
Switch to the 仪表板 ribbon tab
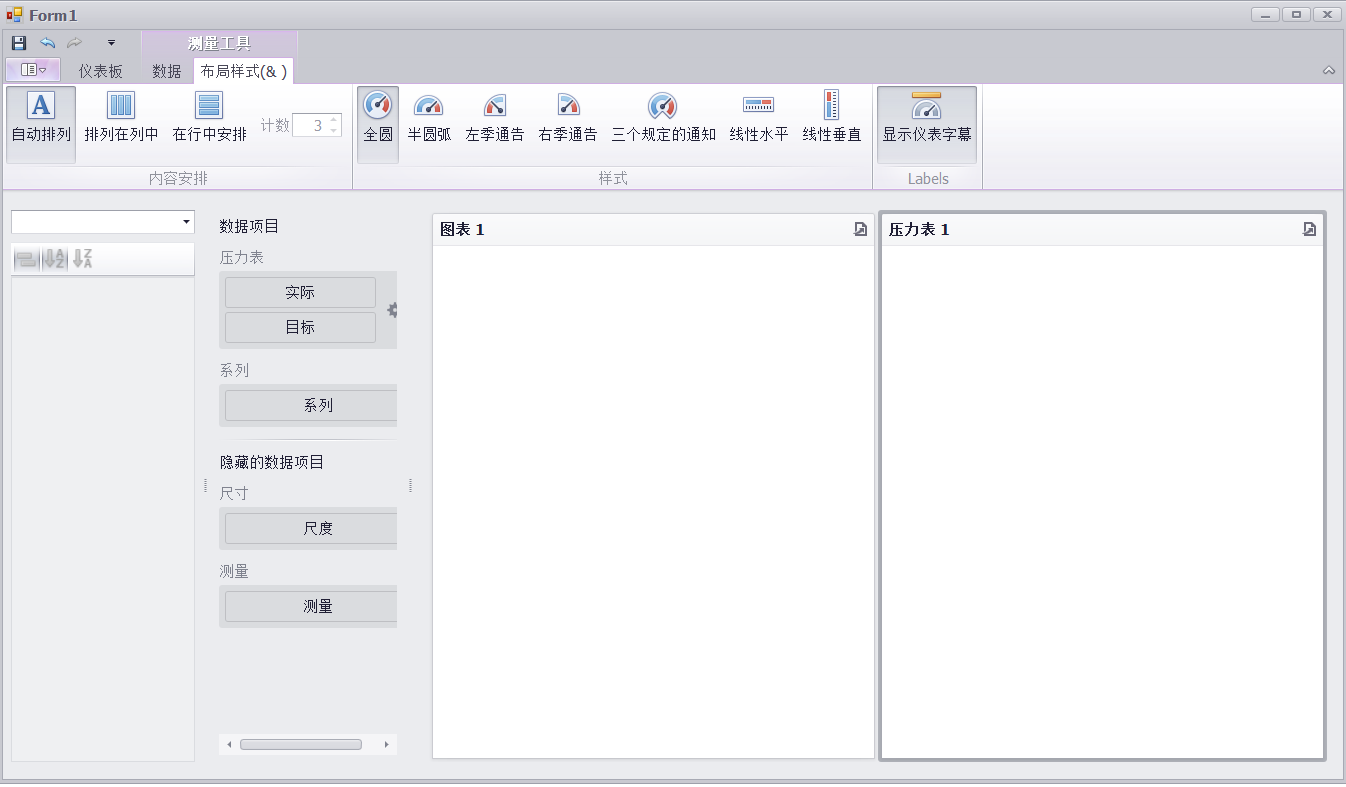[101, 71]
